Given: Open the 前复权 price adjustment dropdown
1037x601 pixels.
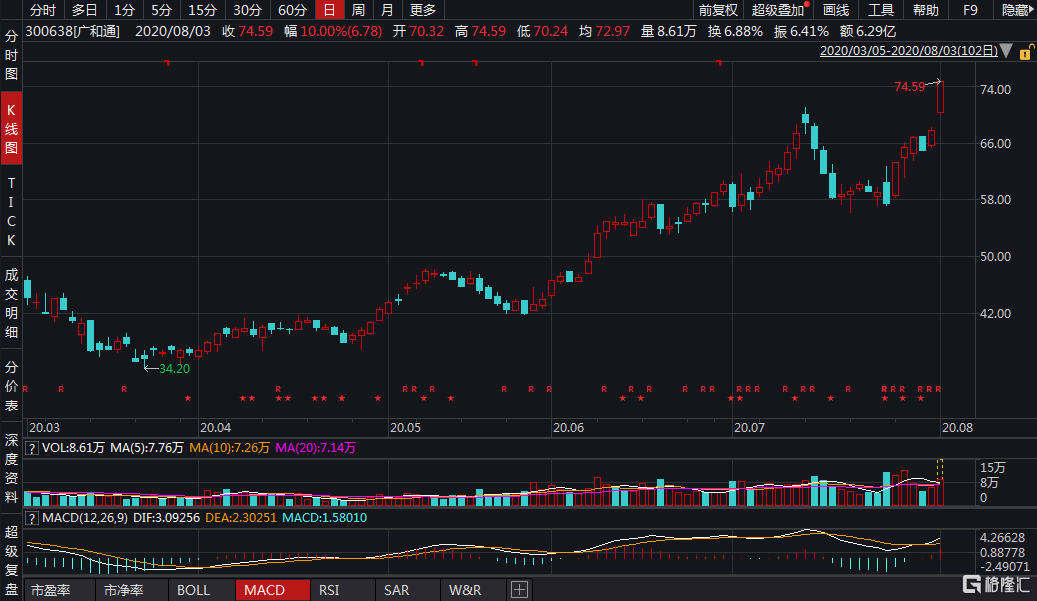Looking at the screenshot, I should [717, 10].
